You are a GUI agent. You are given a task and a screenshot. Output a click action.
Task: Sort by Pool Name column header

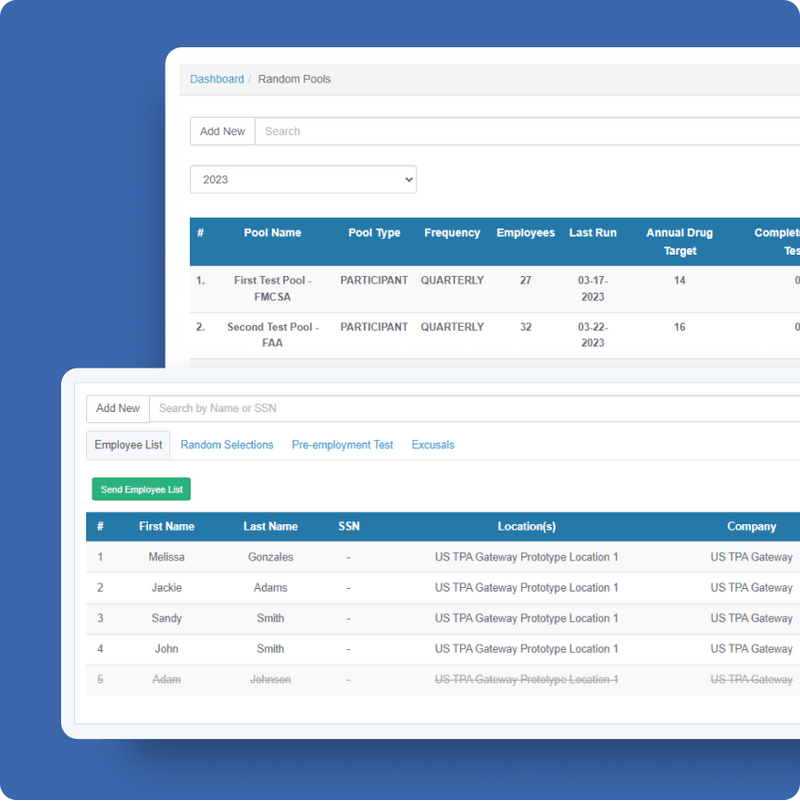click(272, 233)
